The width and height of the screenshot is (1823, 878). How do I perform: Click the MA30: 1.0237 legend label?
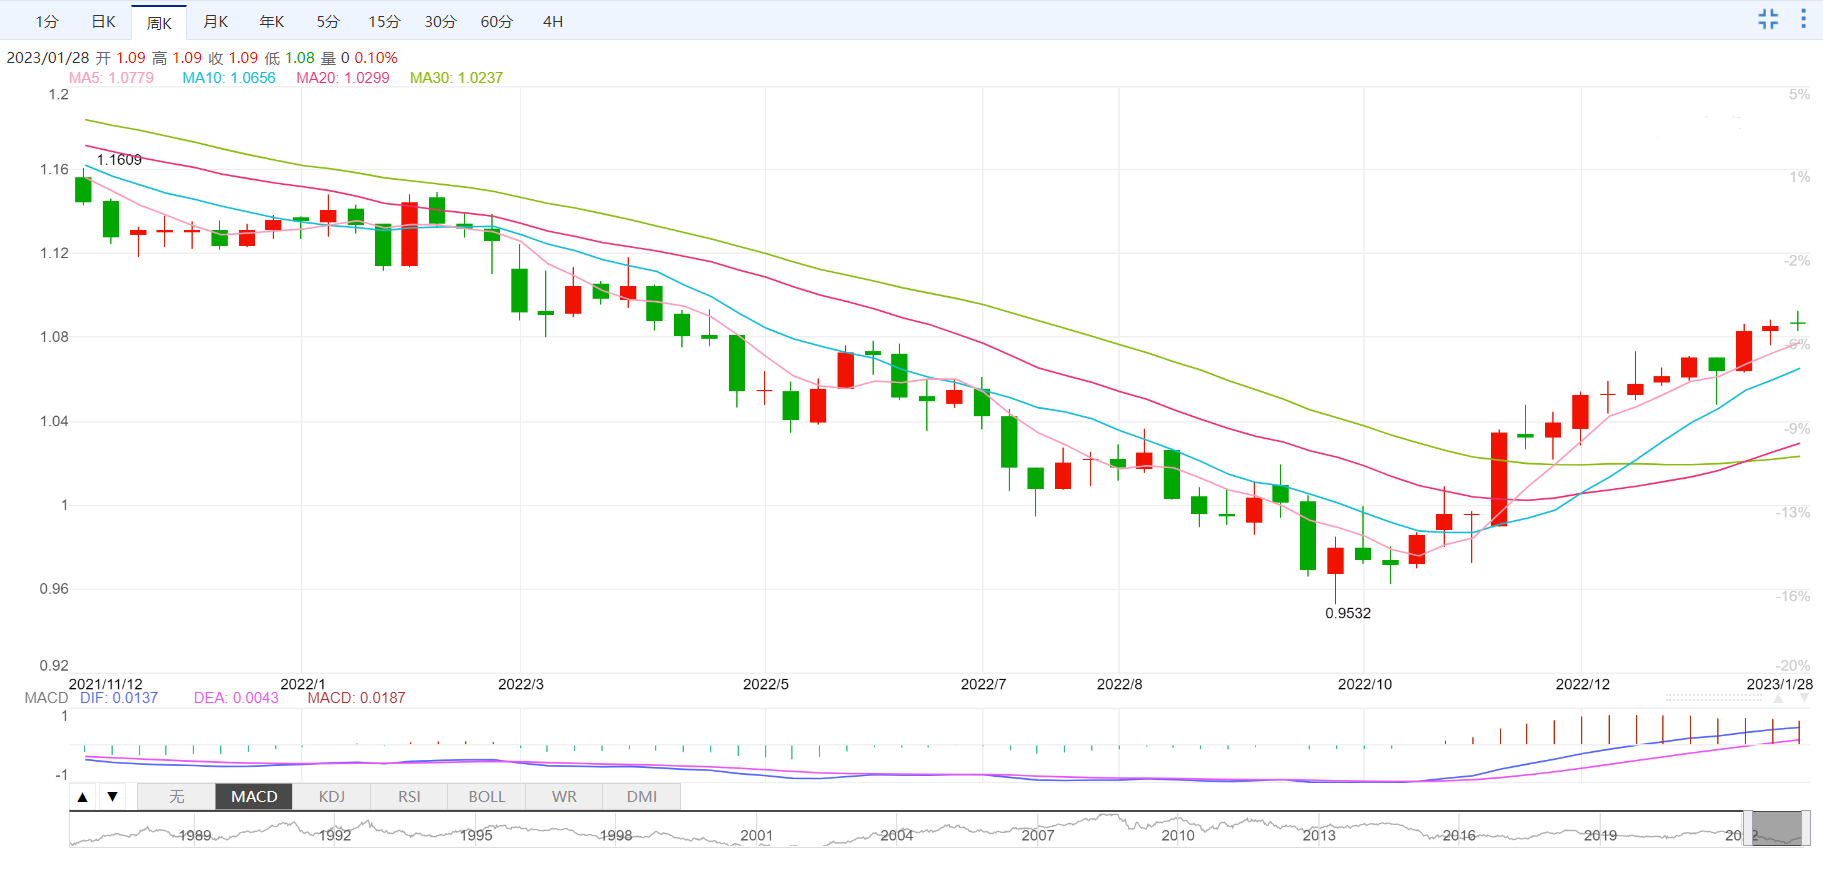tap(456, 78)
